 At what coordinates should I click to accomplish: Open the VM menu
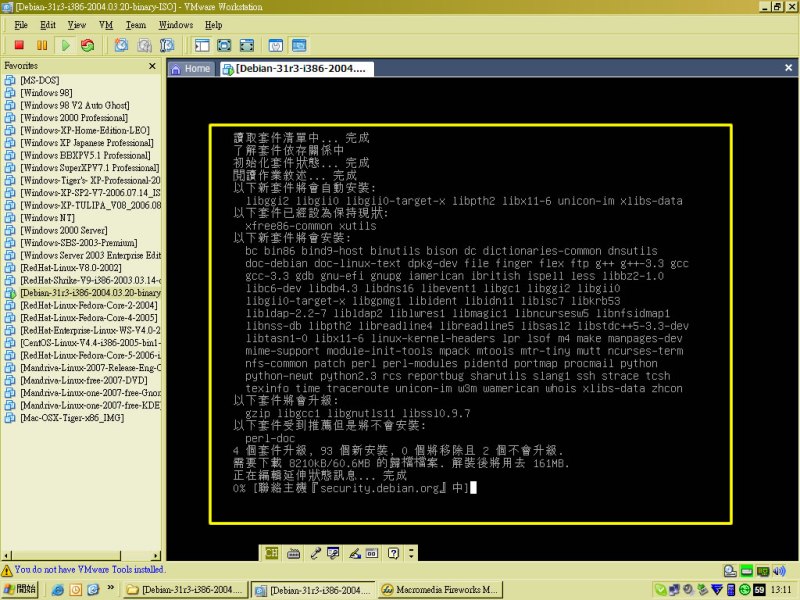click(106, 25)
